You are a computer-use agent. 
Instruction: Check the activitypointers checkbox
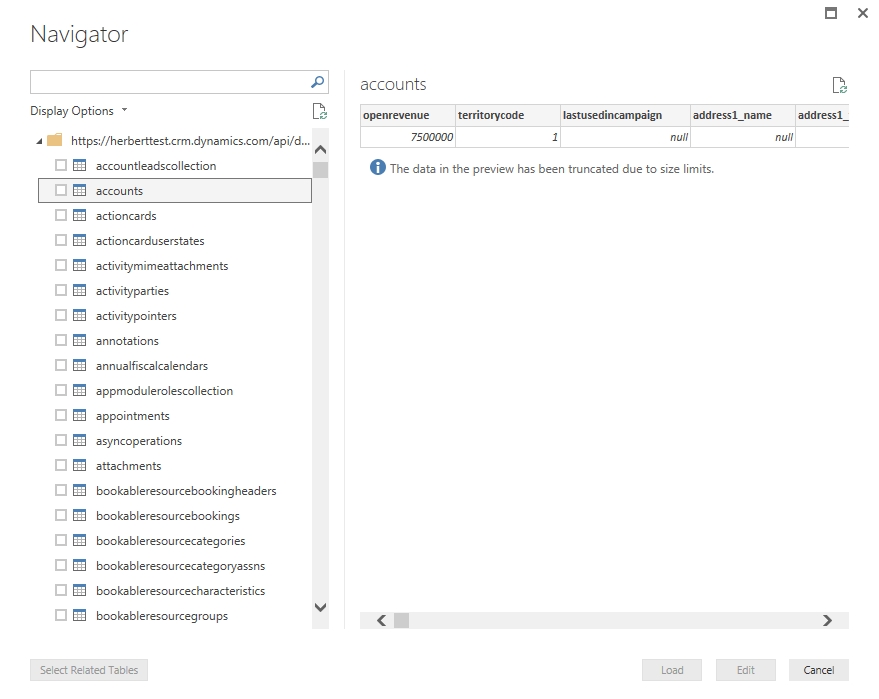[x=61, y=315]
